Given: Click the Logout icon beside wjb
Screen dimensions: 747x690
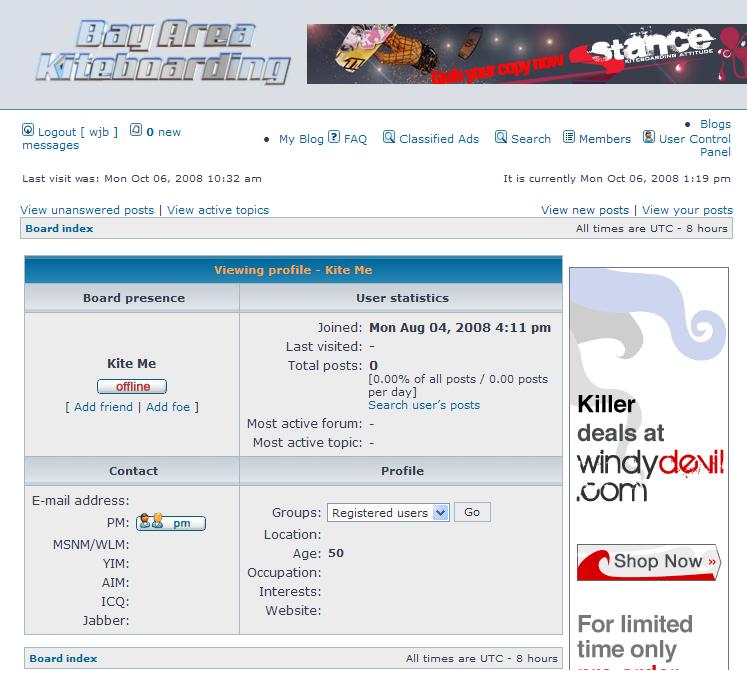Looking at the screenshot, I should 28,130.
